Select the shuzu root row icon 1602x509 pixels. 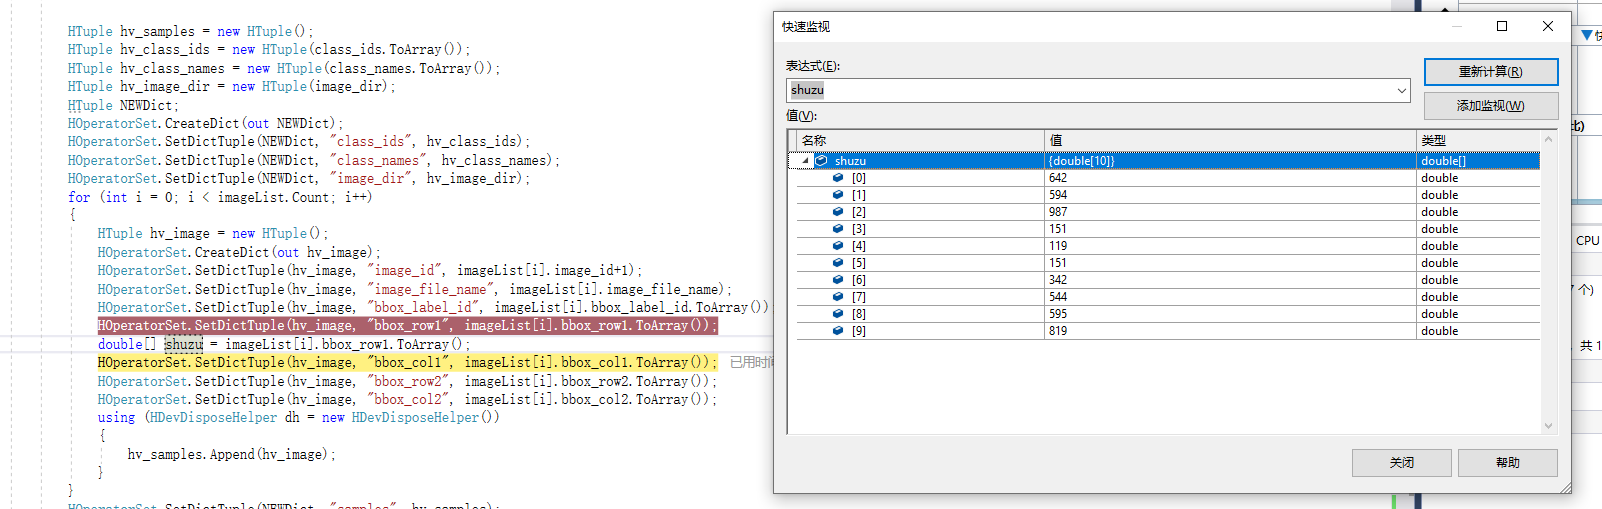pyautogui.click(x=821, y=161)
